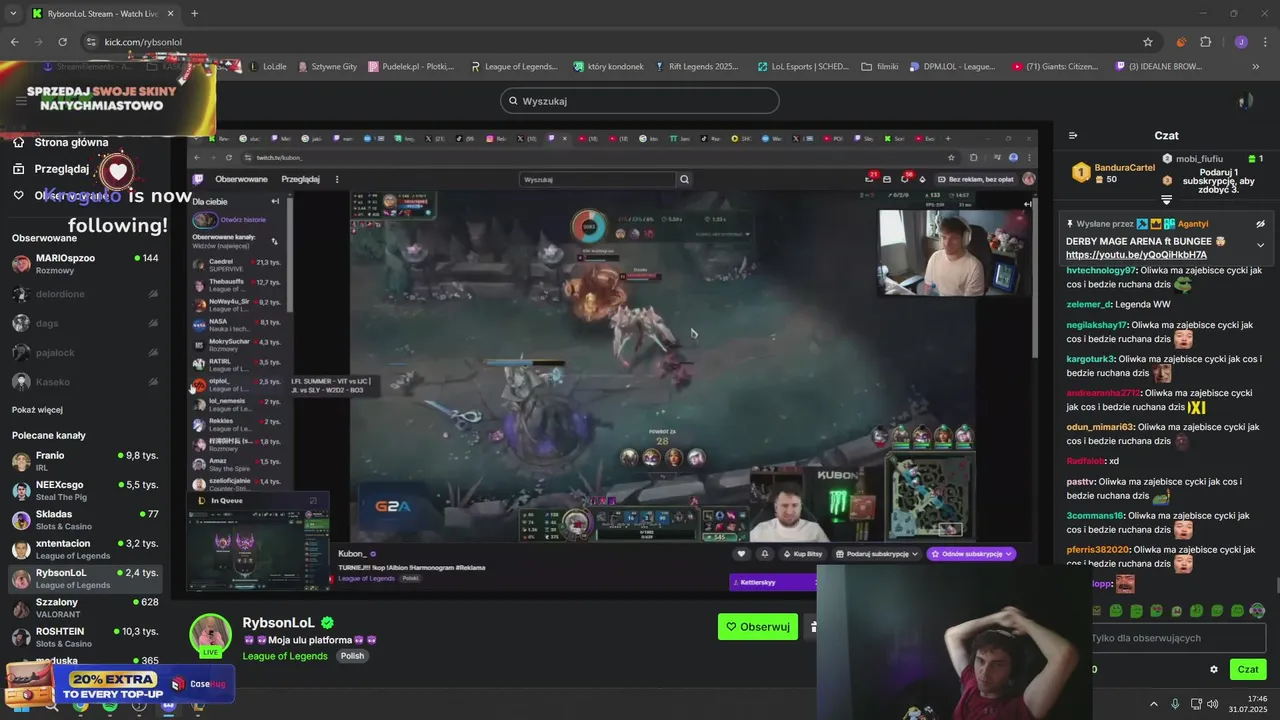Bookmark this page with the star icon
This screenshot has height=720, width=1280.
[1148, 42]
